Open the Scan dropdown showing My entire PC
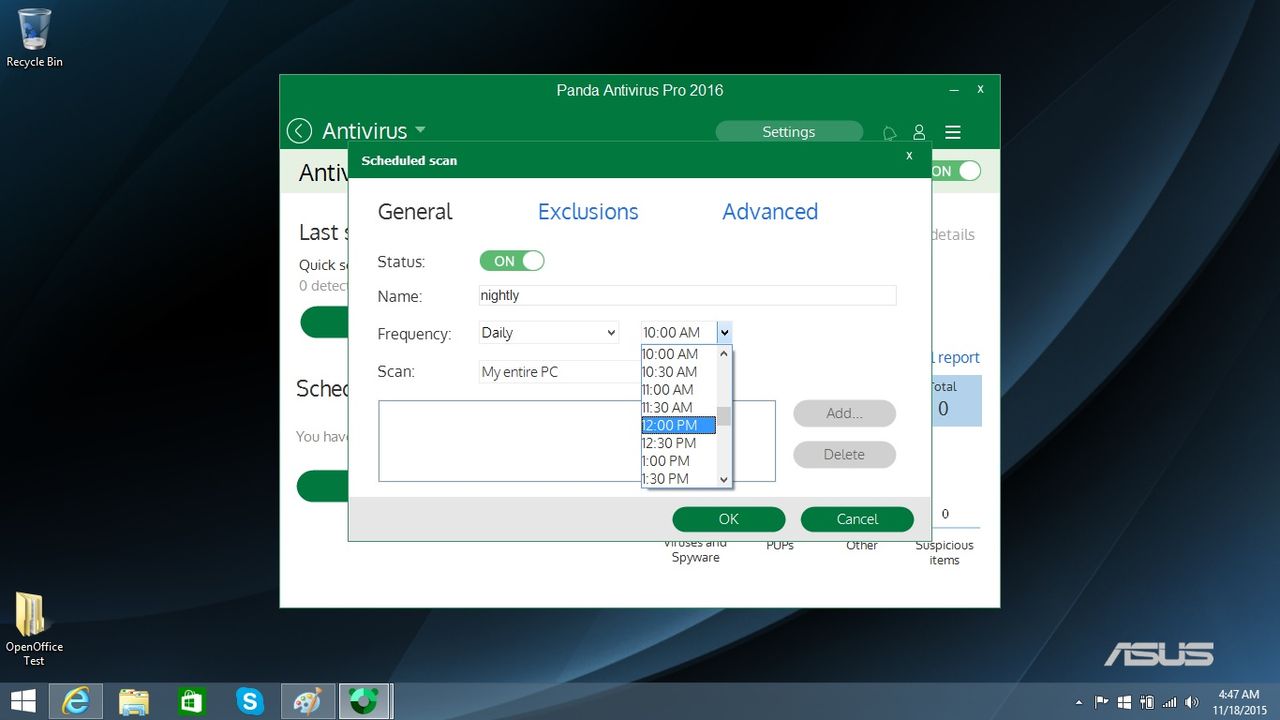Screen dimensions: 1280x720 click(x=559, y=372)
